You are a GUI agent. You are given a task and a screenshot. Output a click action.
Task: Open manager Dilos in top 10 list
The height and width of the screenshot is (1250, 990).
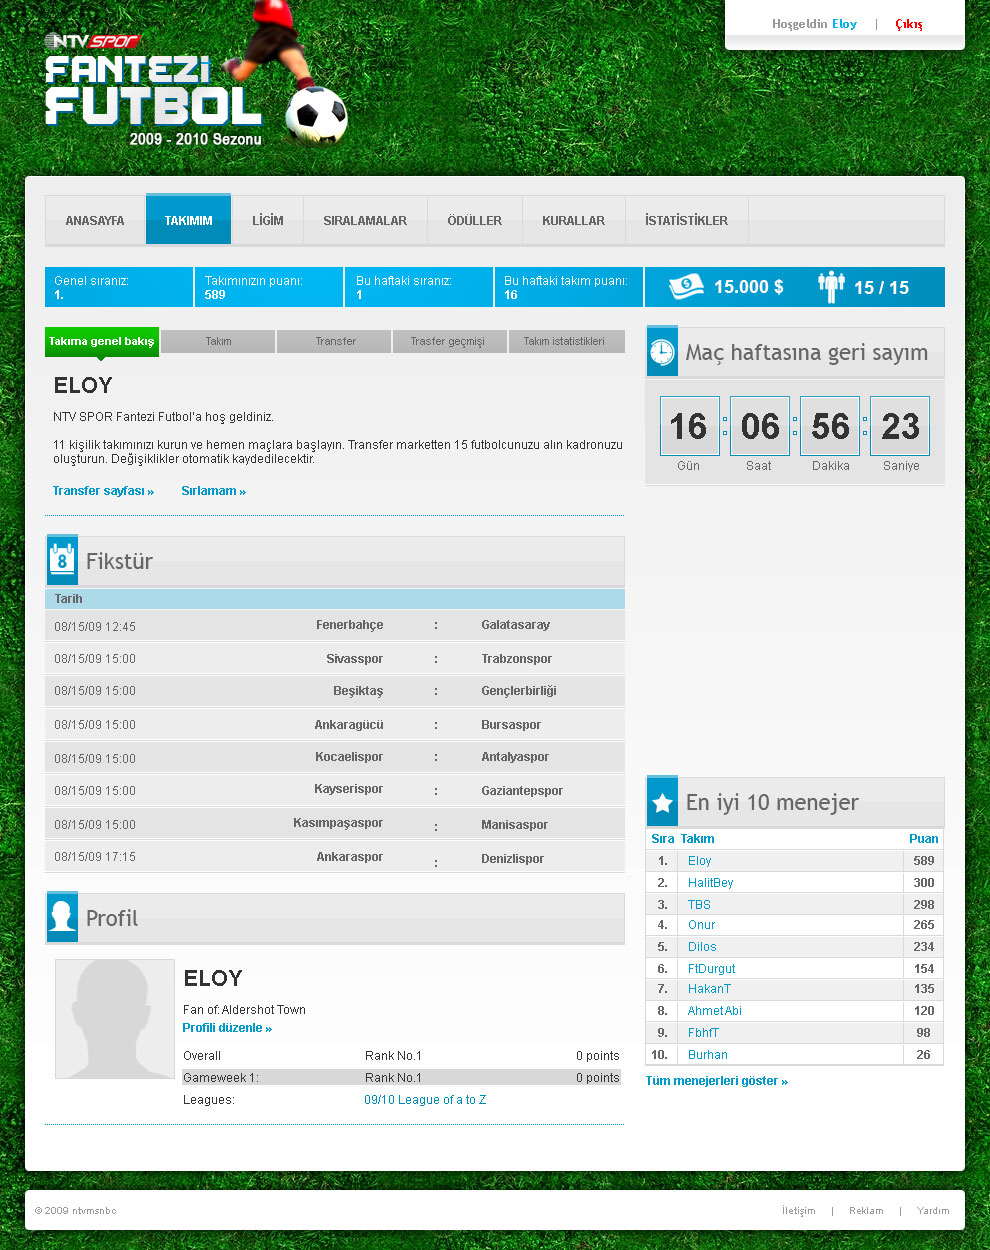click(702, 947)
